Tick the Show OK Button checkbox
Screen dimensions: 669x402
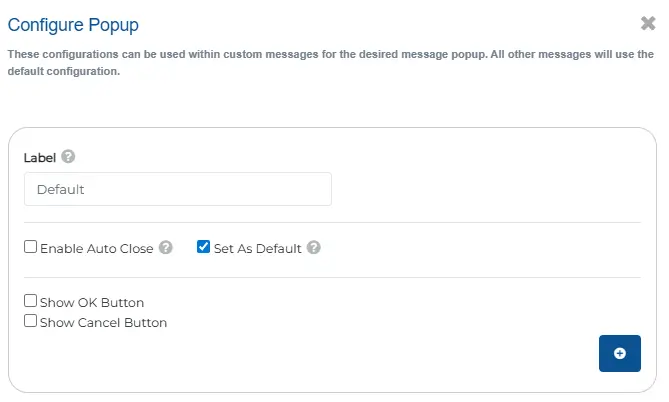[30, 301]
